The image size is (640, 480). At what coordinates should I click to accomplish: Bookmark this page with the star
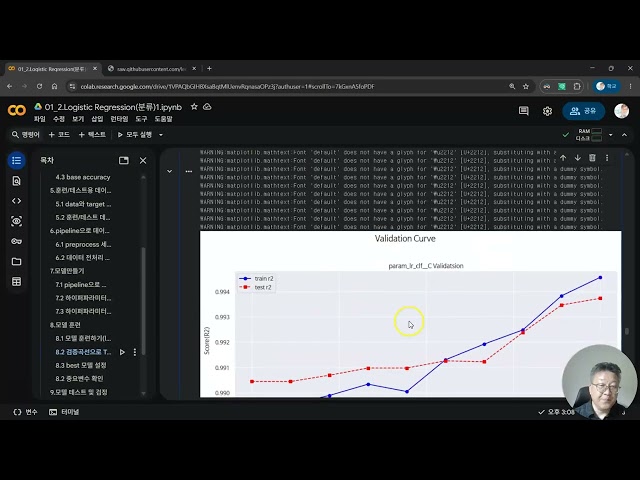tap(526, 86)
